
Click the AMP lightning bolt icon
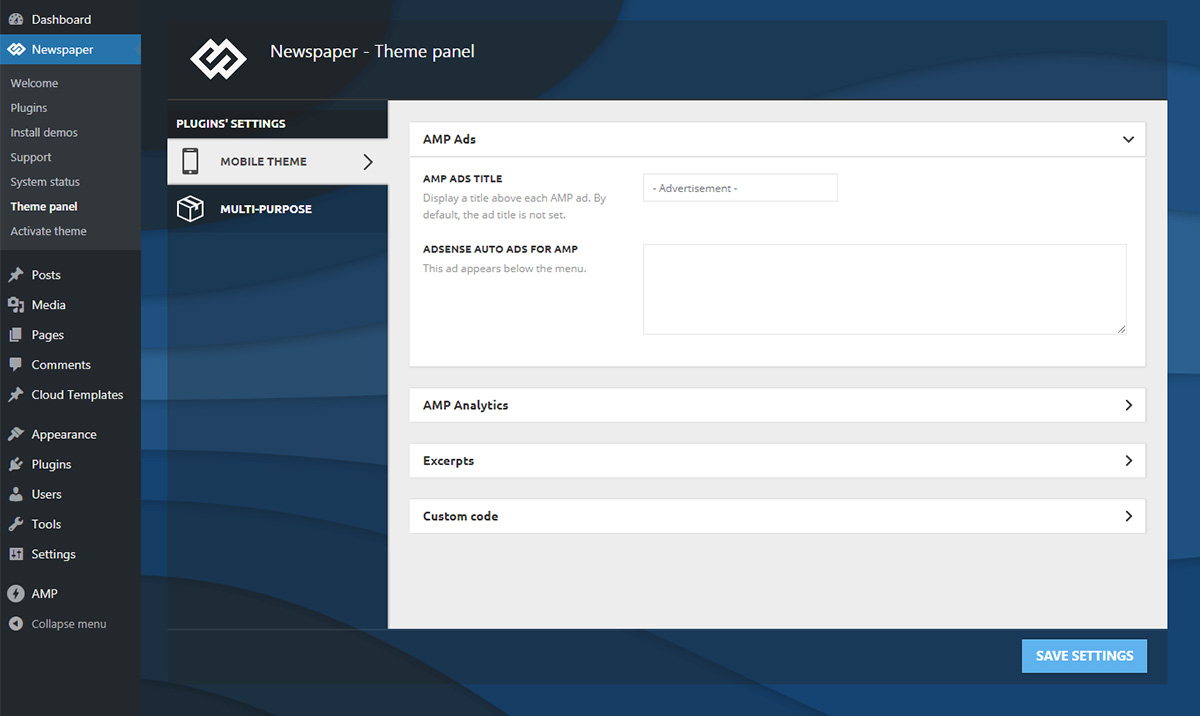pos(16,594)
